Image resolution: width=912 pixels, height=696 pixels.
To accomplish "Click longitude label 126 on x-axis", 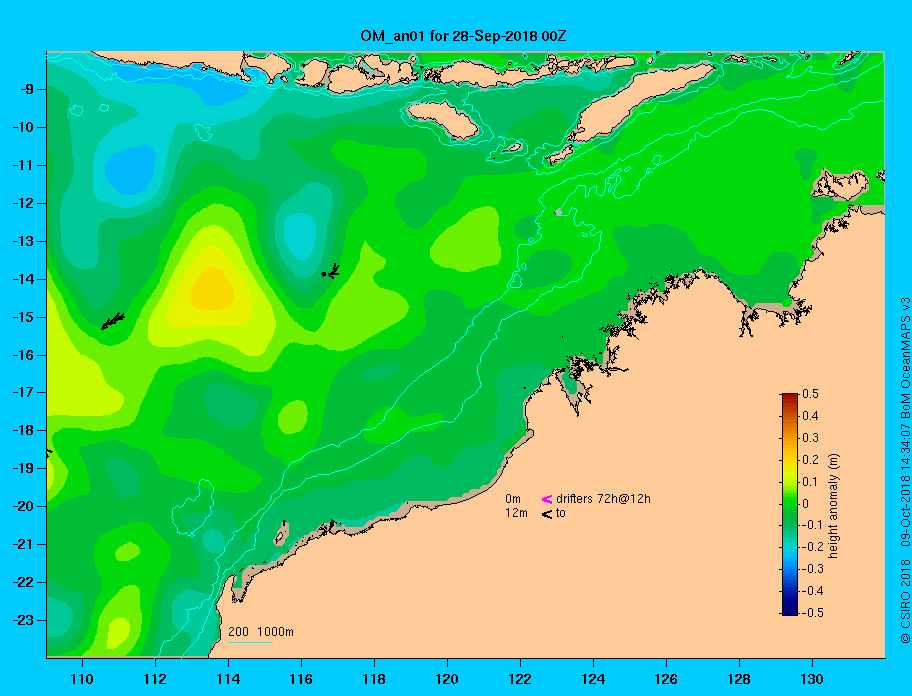I will click(x=666, y=679).
